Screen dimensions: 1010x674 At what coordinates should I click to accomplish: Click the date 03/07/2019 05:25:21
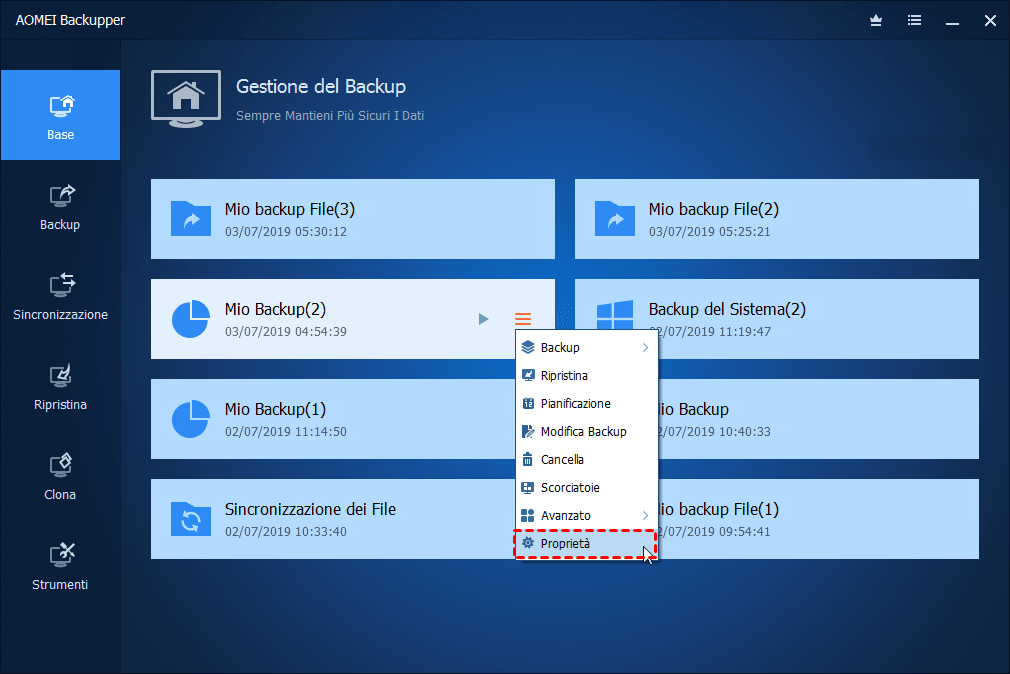709,232
